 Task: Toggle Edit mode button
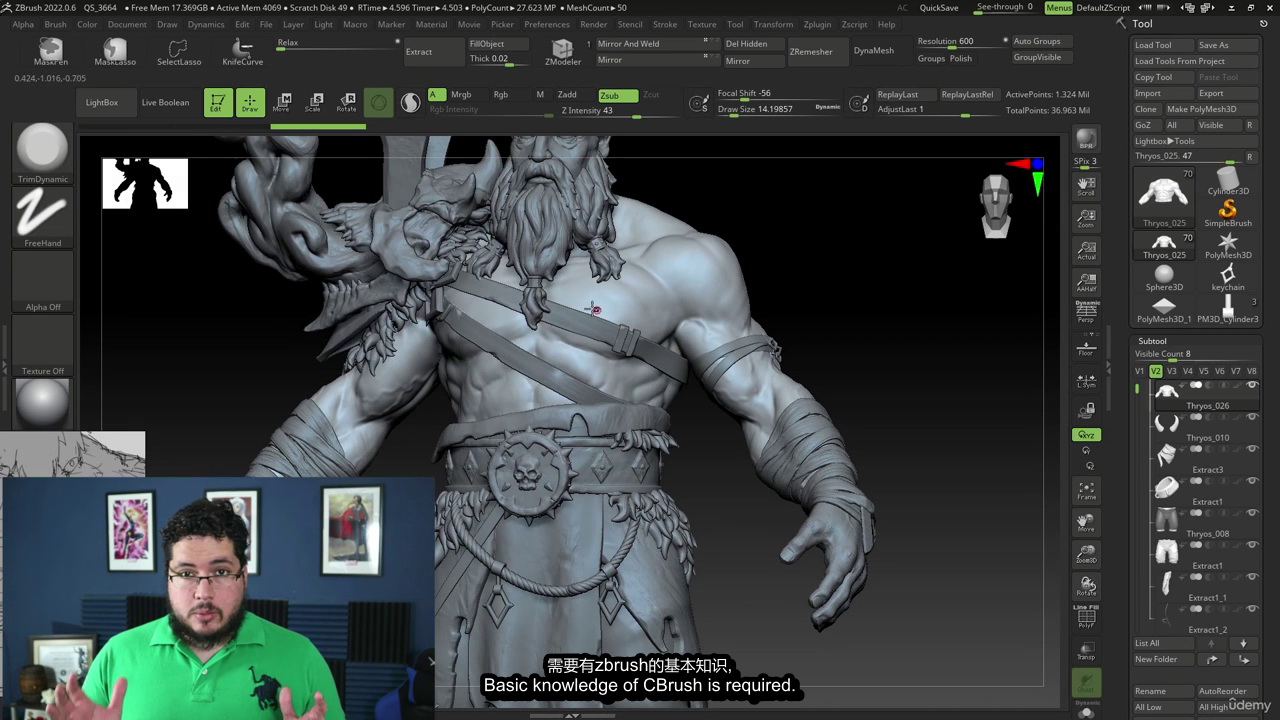pos(217,102)
